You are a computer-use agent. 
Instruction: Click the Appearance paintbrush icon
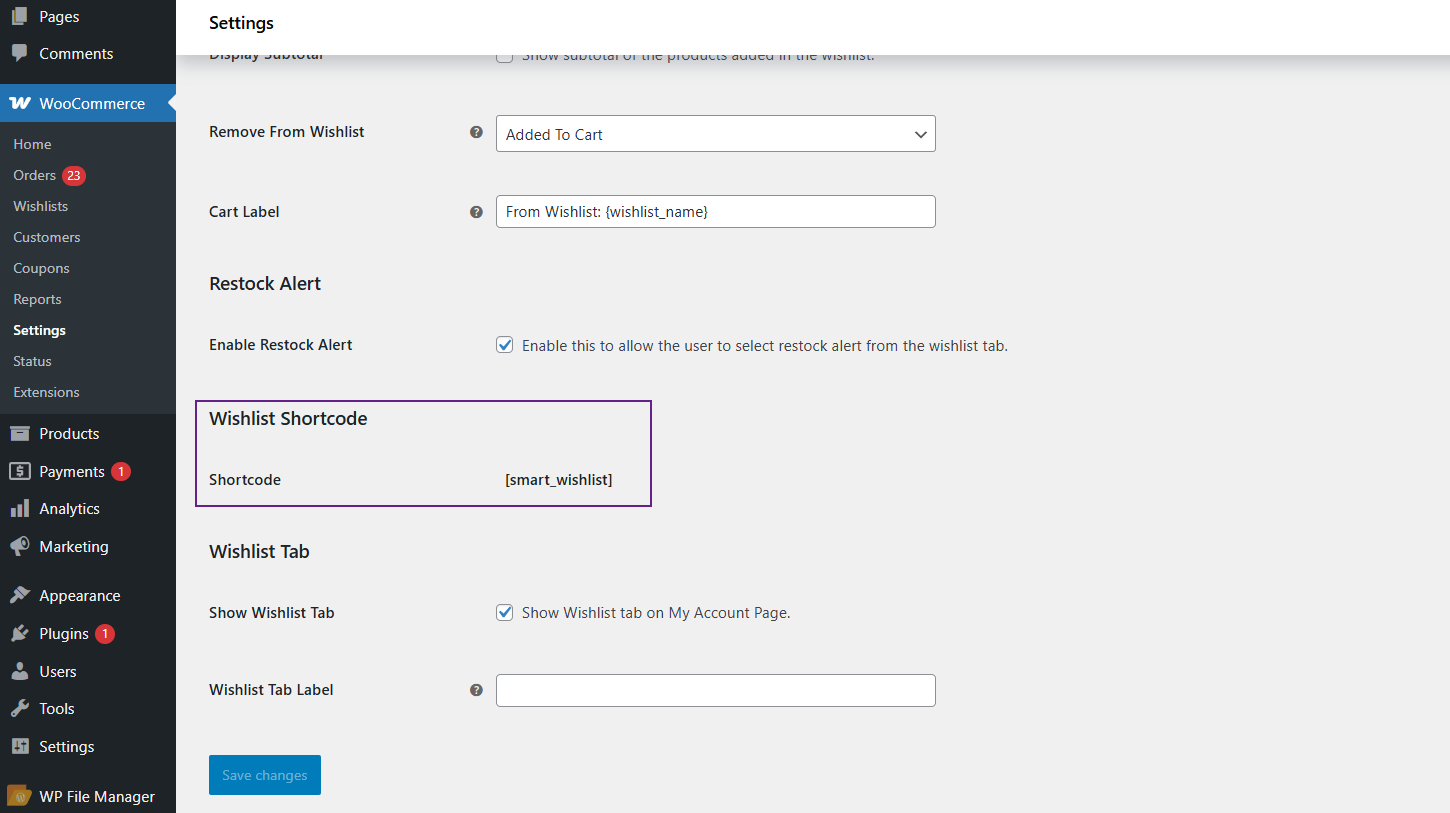pos(20,595)
